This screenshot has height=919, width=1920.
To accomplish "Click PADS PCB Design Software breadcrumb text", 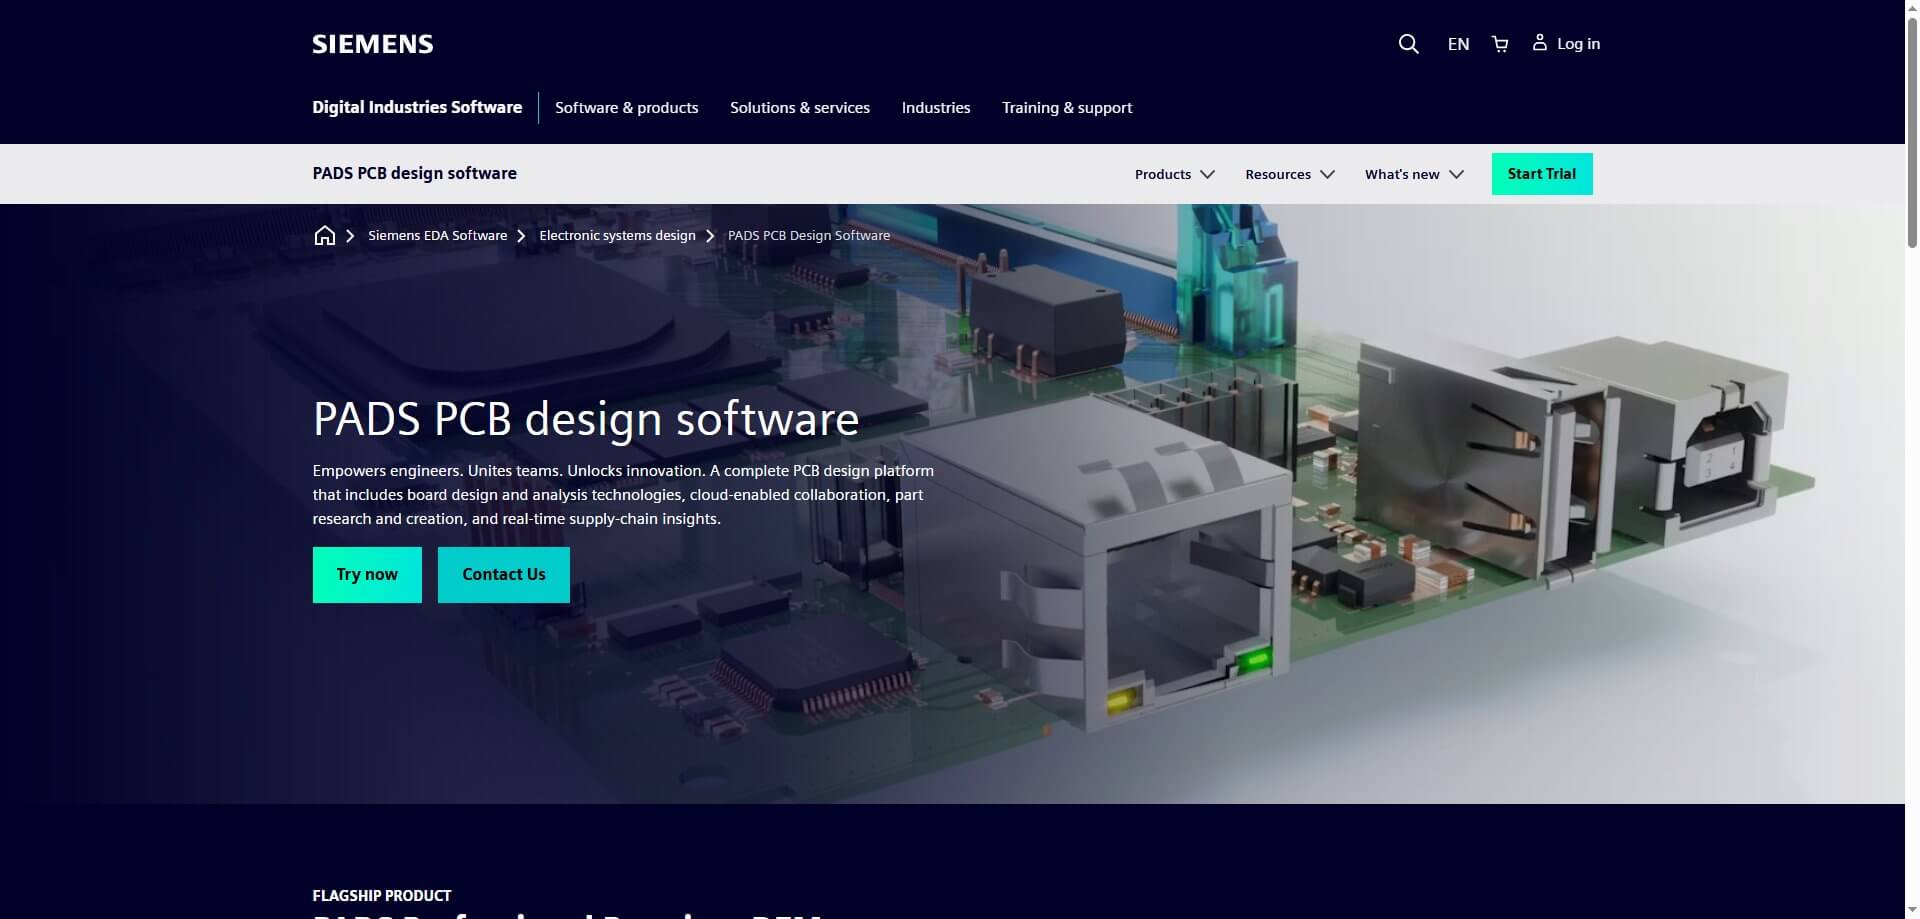I will tap(809, 236).
